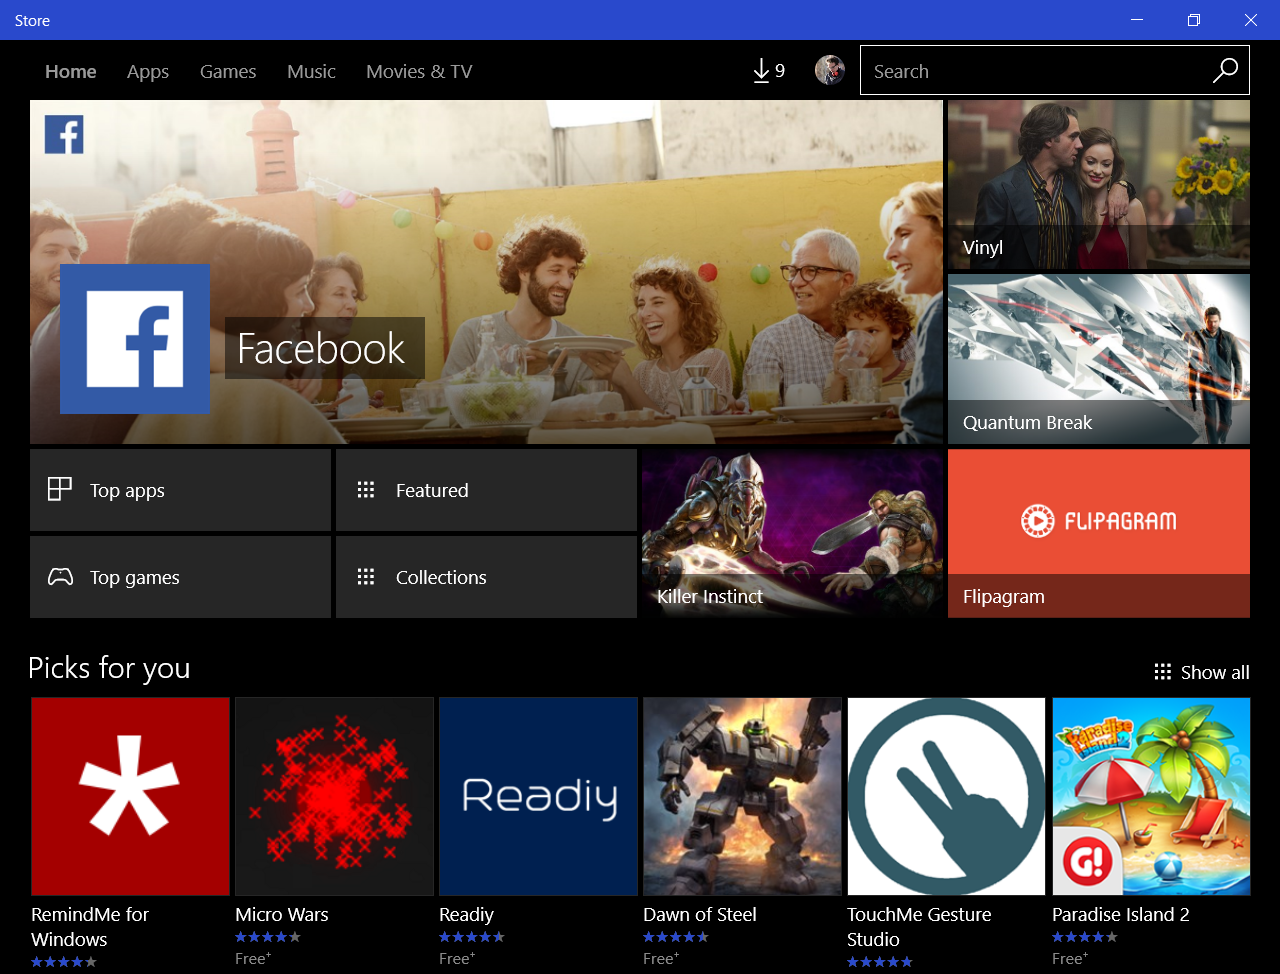Click the Picks for you heading

[x=109, y=668]
